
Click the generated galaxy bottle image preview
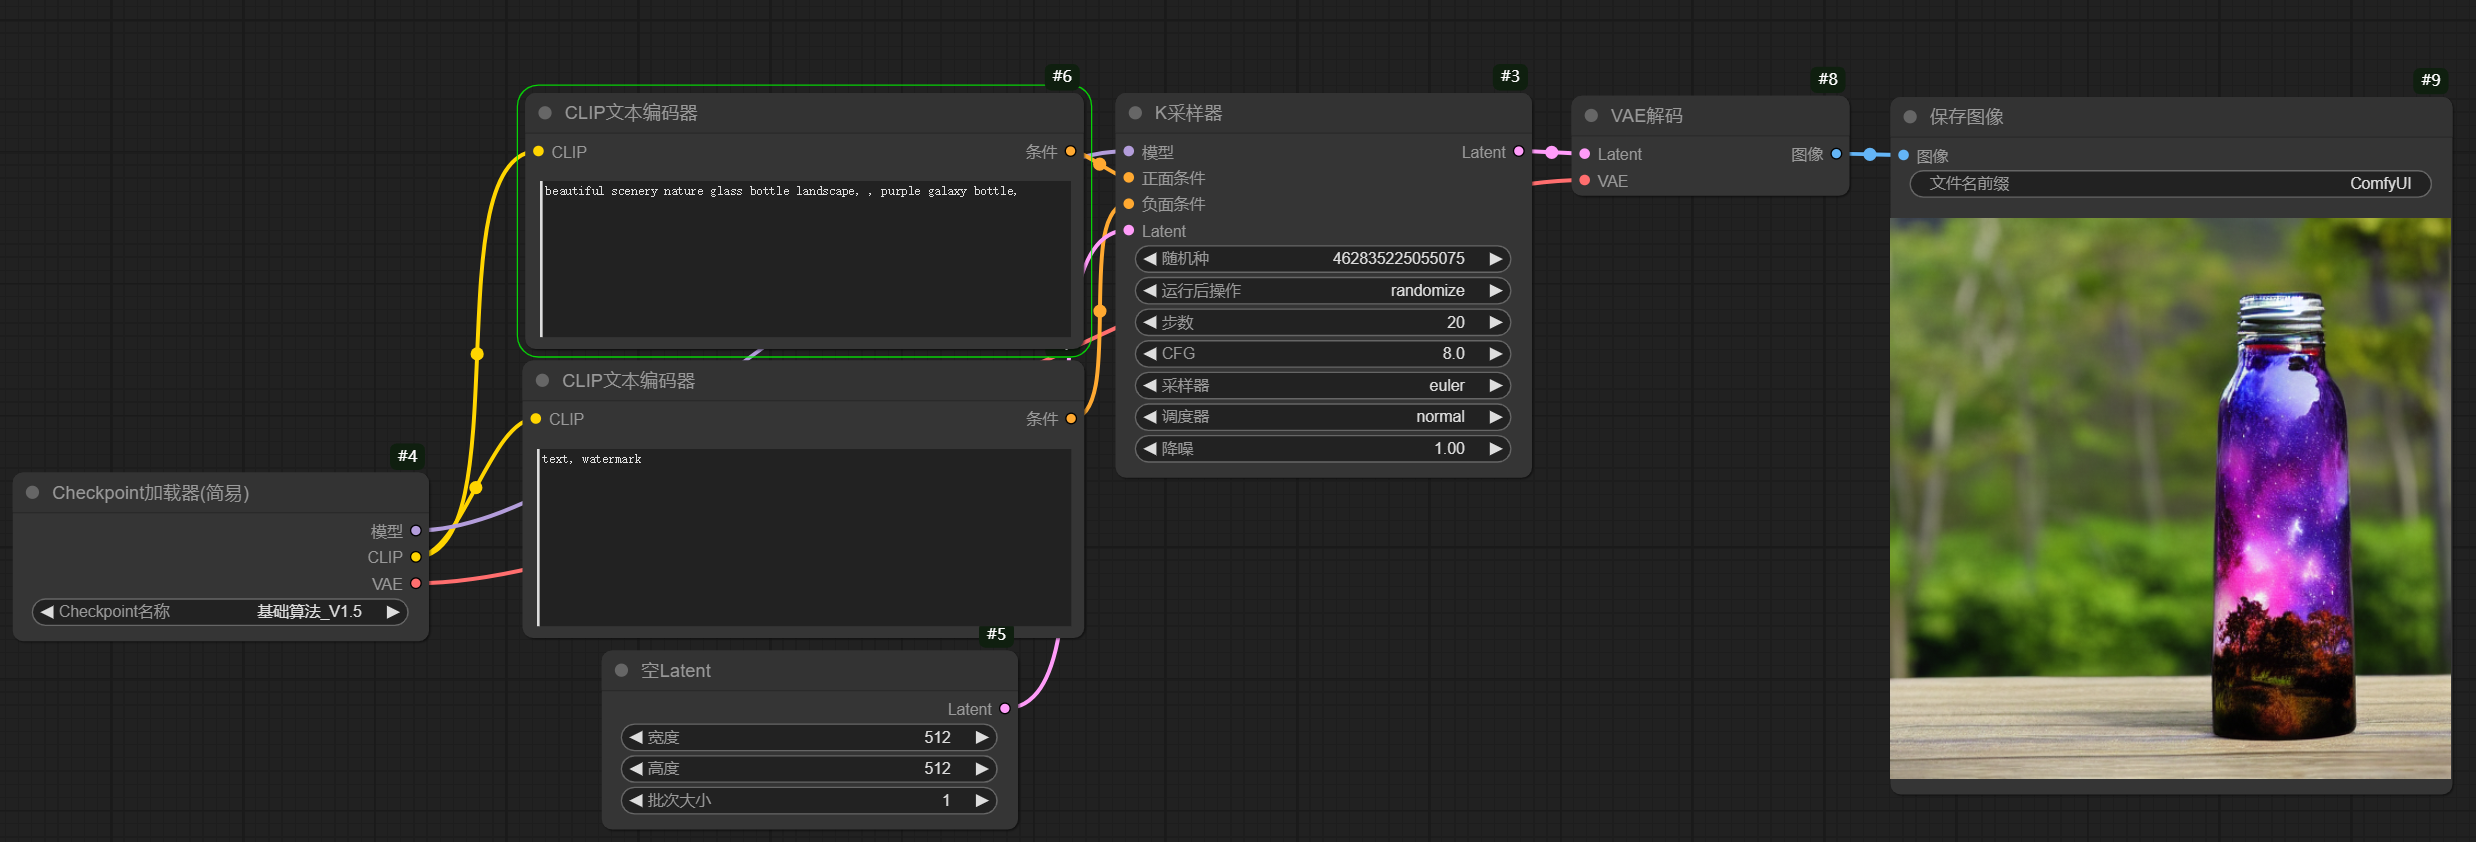[2170, 498]
